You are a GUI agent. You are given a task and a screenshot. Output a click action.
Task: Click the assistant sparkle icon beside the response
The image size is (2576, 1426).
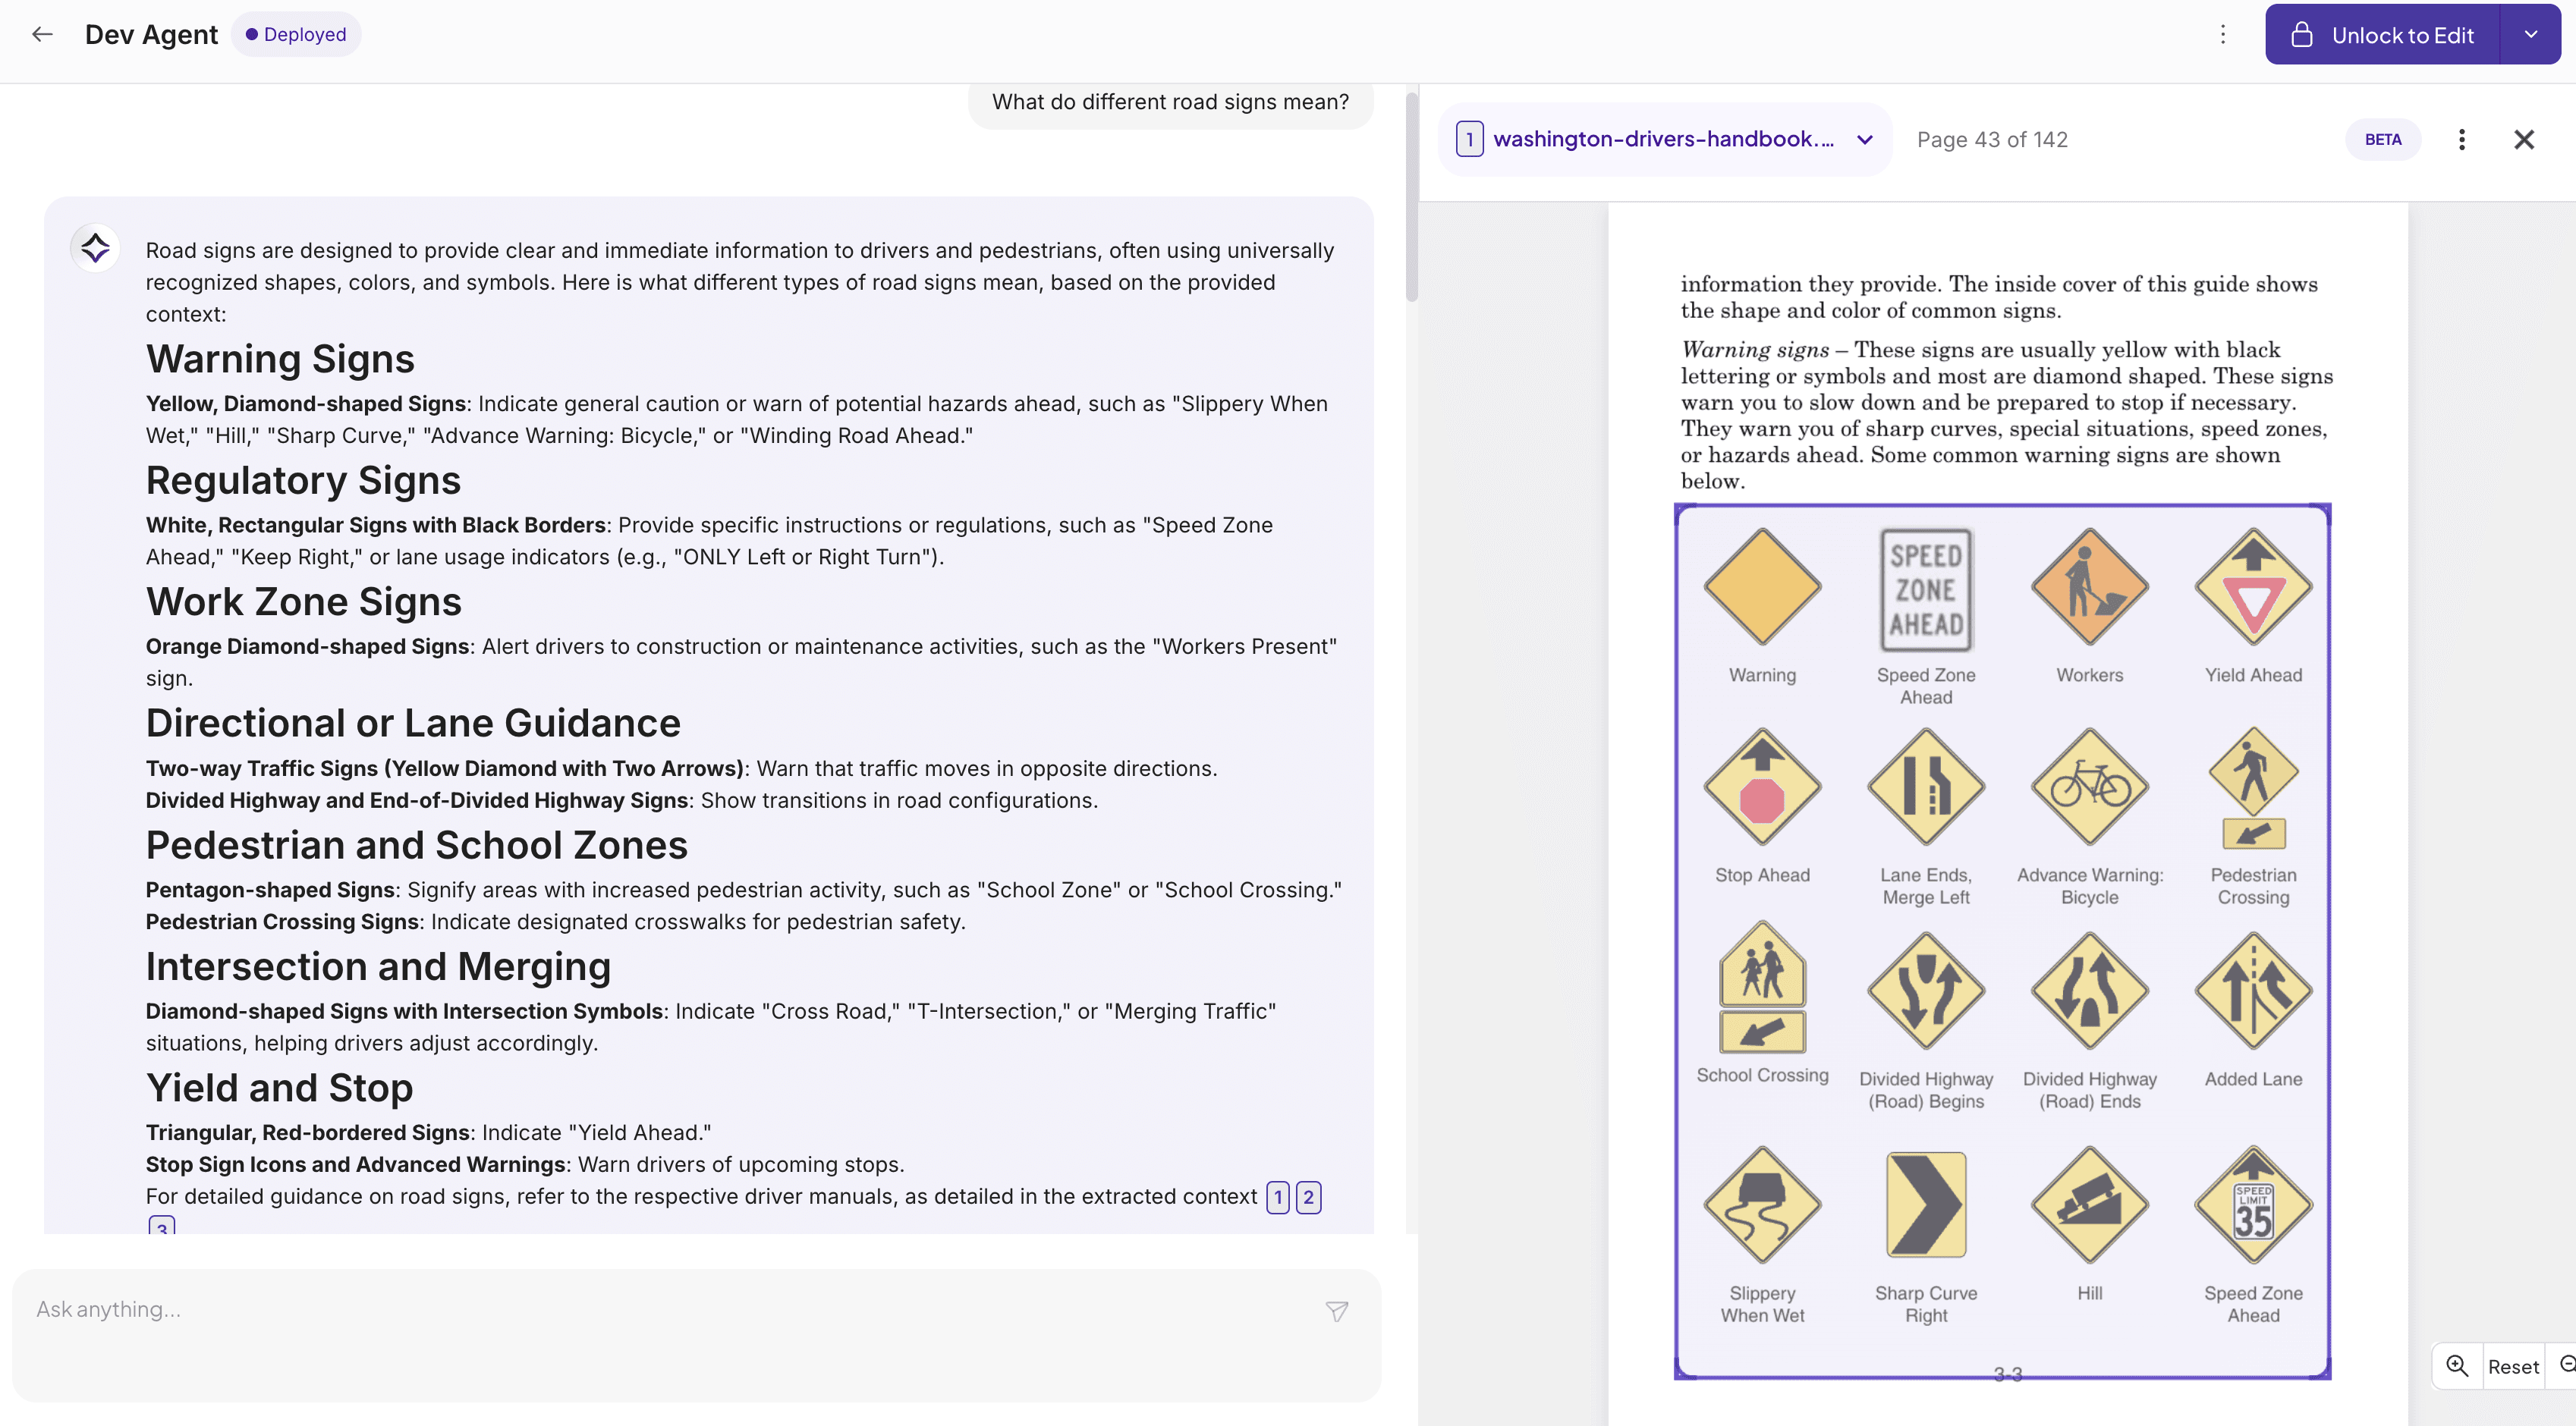point(94,247)
